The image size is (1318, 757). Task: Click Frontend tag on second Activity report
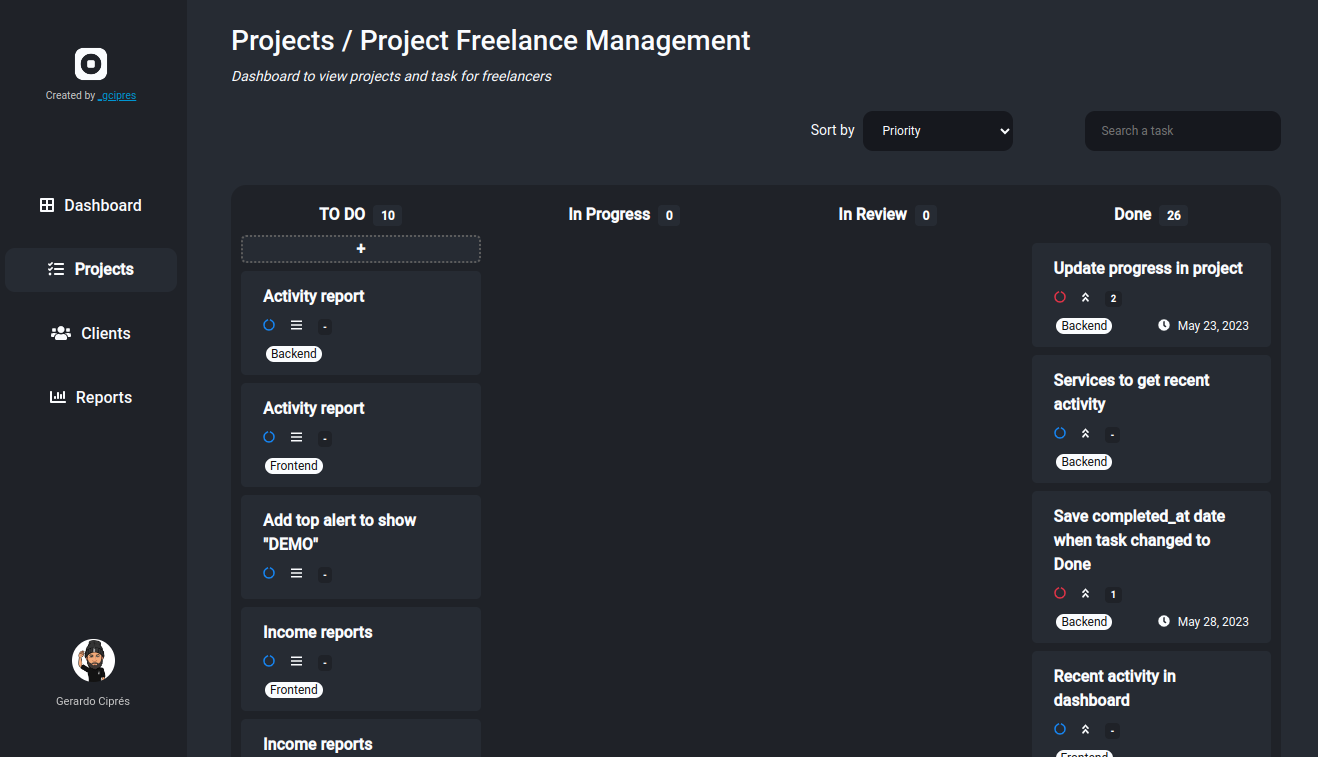(x=294, y=466)
